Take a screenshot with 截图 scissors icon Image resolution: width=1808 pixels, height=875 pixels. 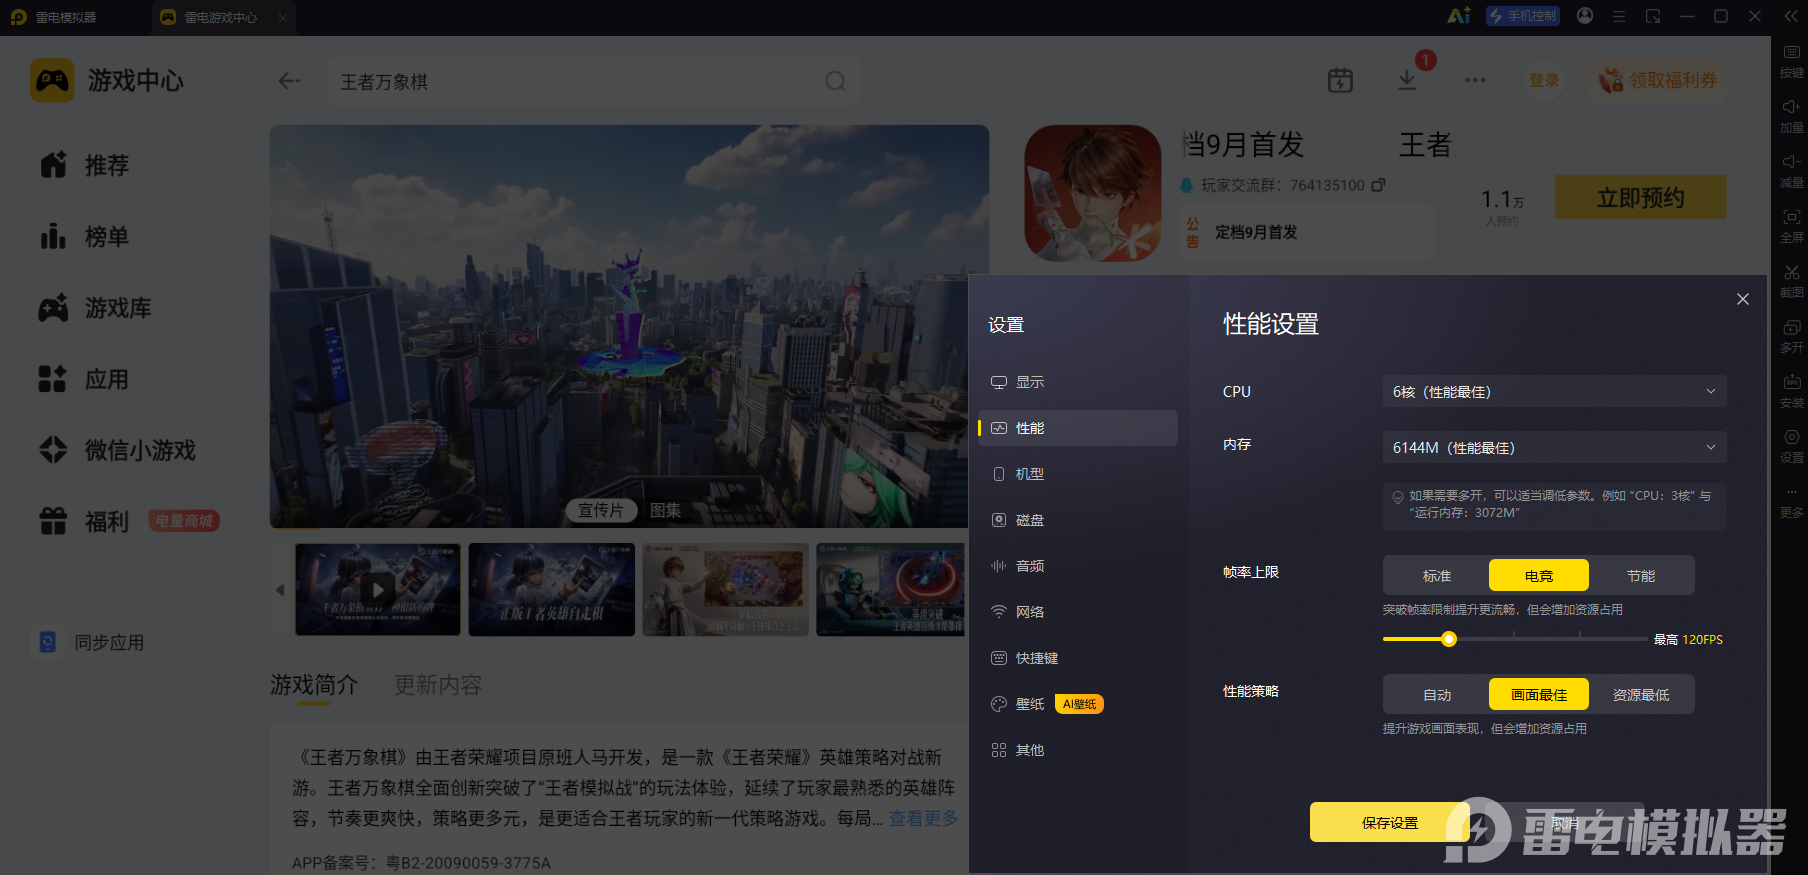tap(1791, 280)
